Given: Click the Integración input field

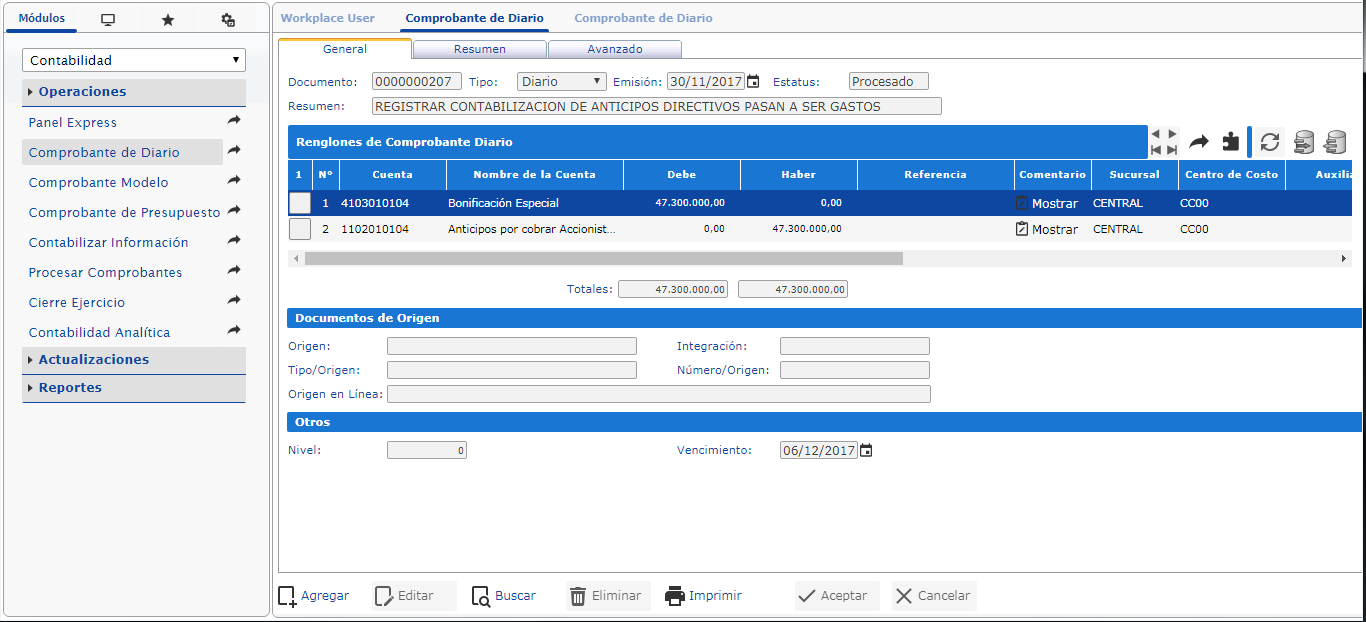Looking at the screenshot, I should coord(855,346).
